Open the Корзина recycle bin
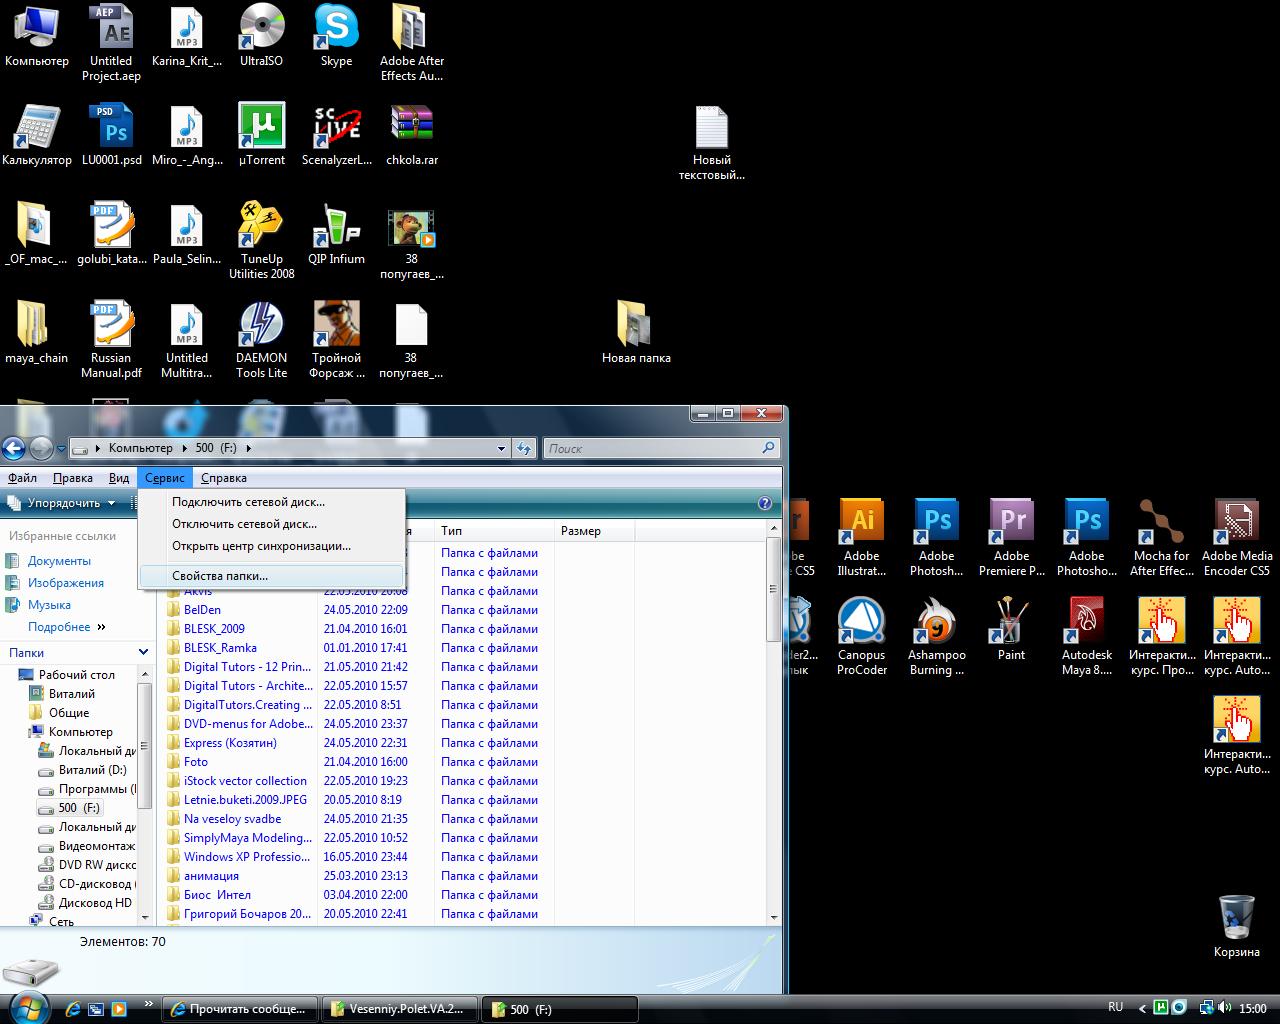Viewport: 1280px width, 1024px height. pyautogui.click(x=1237, y=926)
